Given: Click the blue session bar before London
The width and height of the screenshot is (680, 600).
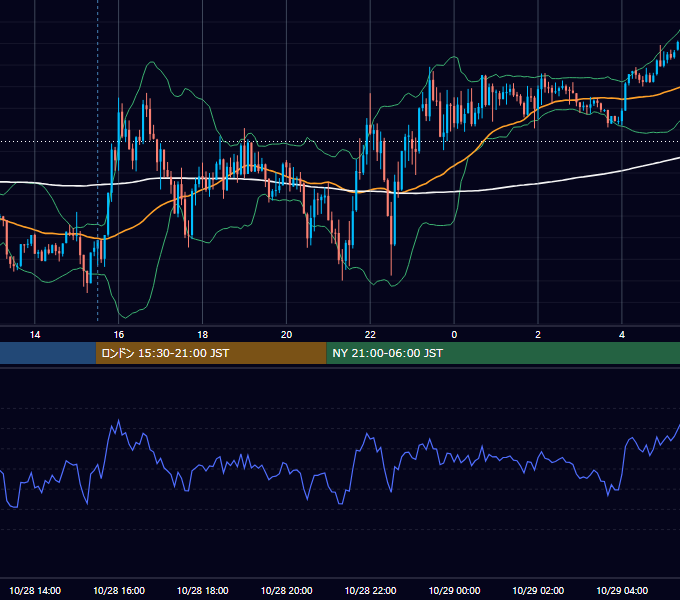Looking at the screenshot, I should point(48,353).
